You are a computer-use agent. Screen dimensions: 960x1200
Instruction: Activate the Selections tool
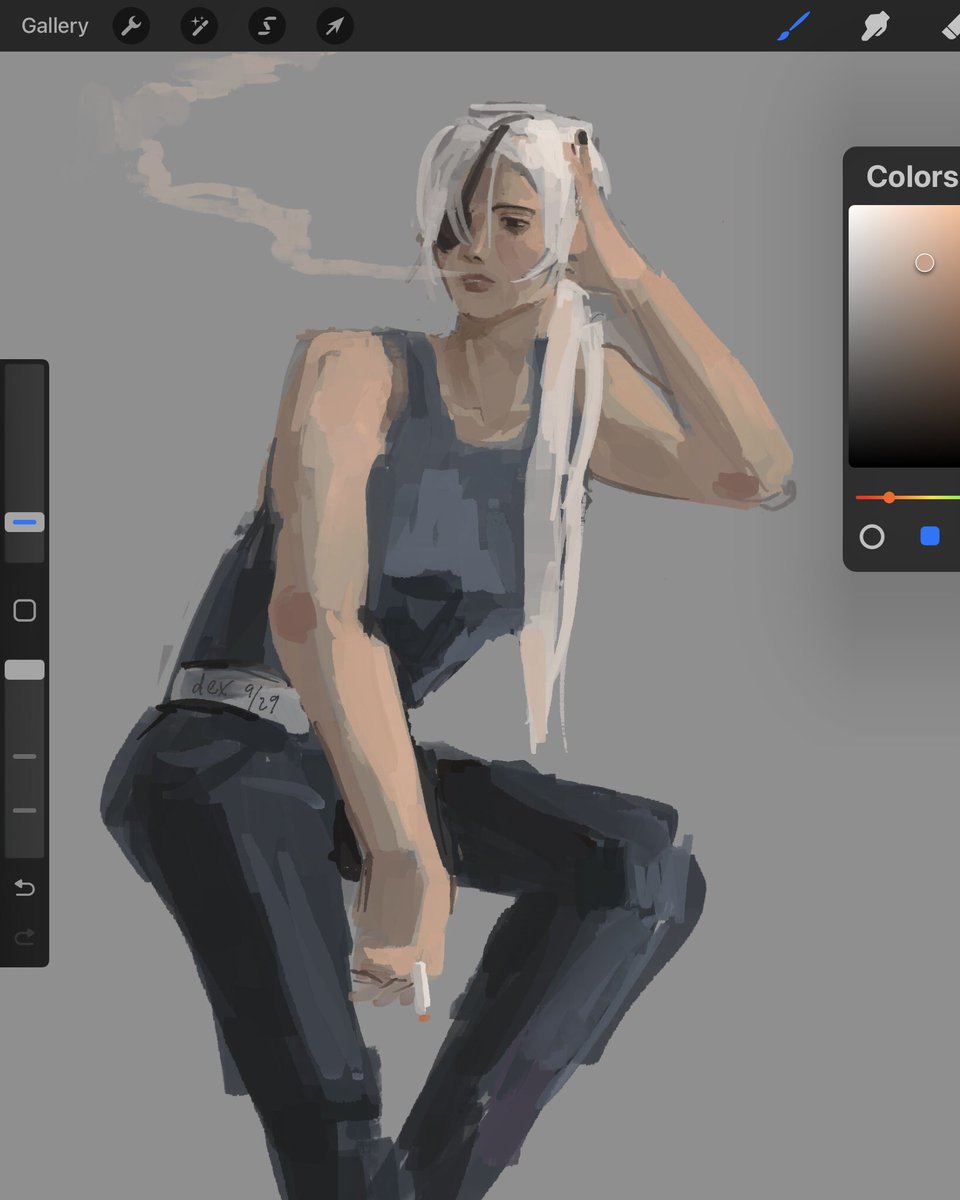[x=266, y=26]
